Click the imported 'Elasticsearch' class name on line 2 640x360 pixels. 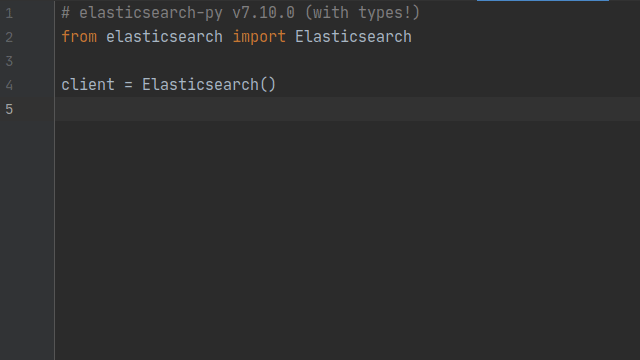click(x=353, y=37)
